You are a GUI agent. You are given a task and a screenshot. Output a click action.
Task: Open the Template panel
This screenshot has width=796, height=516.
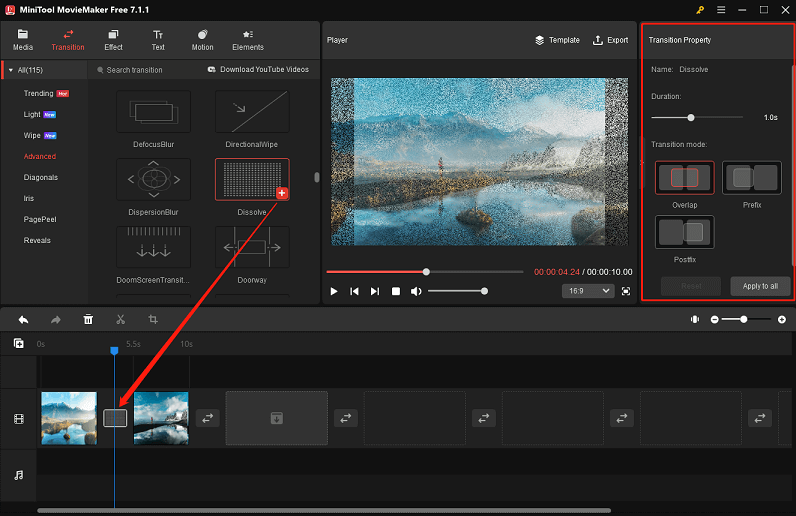557,40
